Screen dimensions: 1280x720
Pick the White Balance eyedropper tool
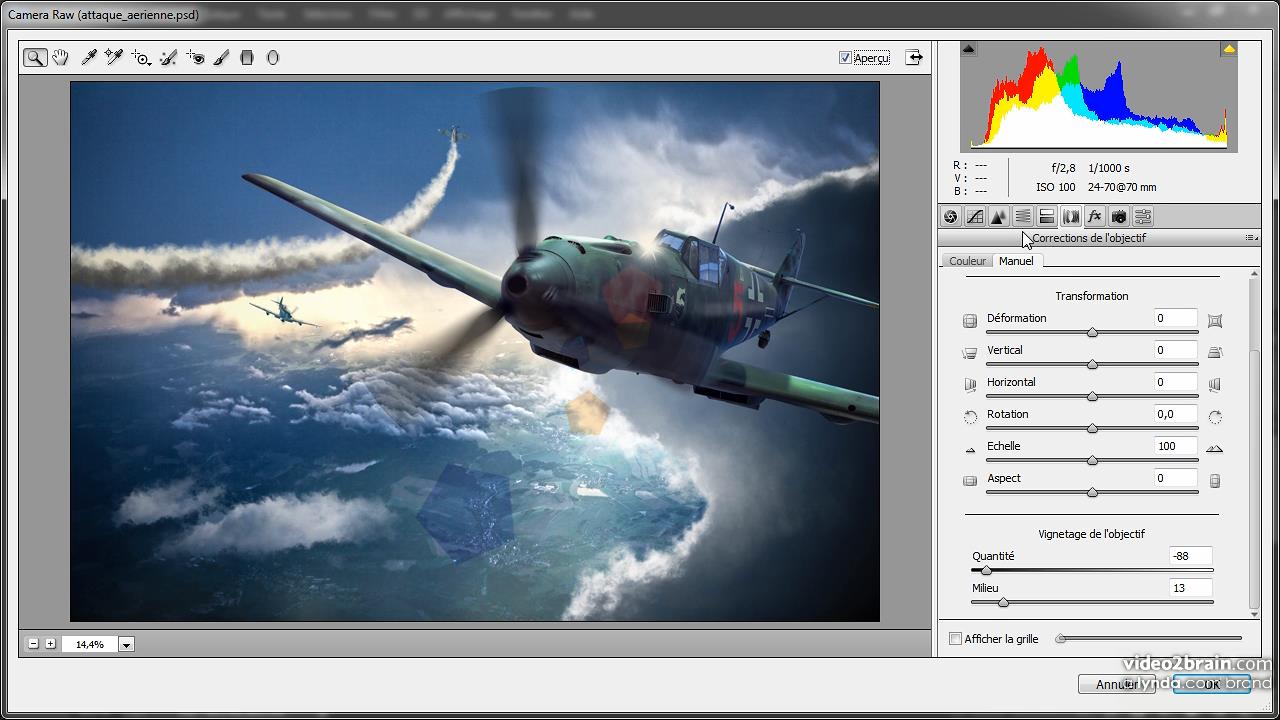(x=88, y=58)
